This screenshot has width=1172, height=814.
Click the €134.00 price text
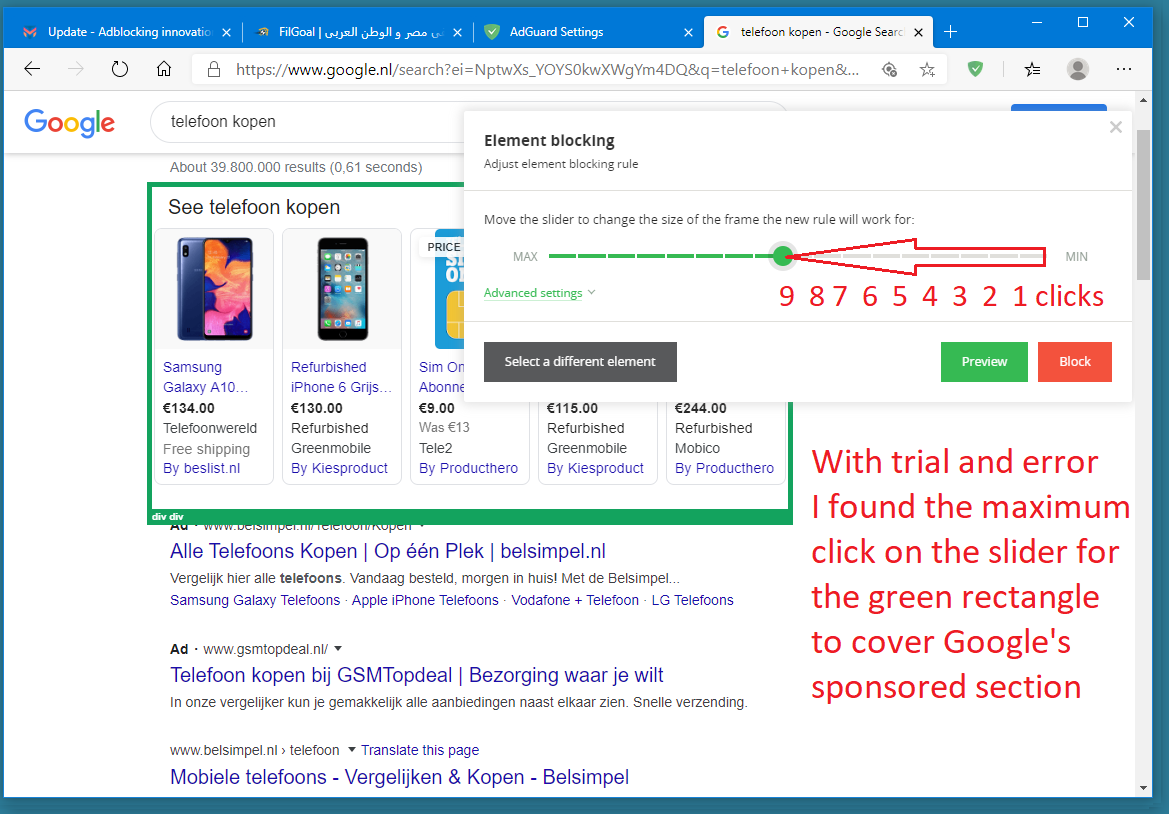pyautogui.click(x=188, y=408)
